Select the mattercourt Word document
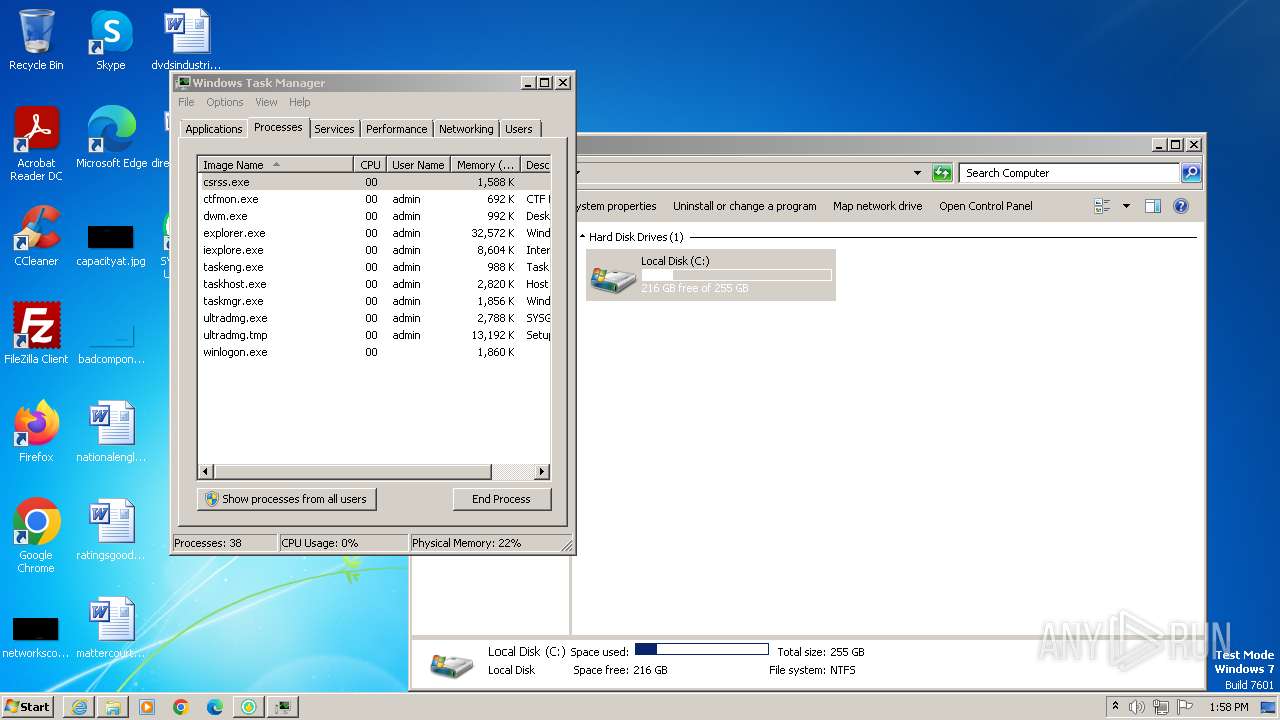This screenshot has height=720, width=1280. click(x=110, y=628)
